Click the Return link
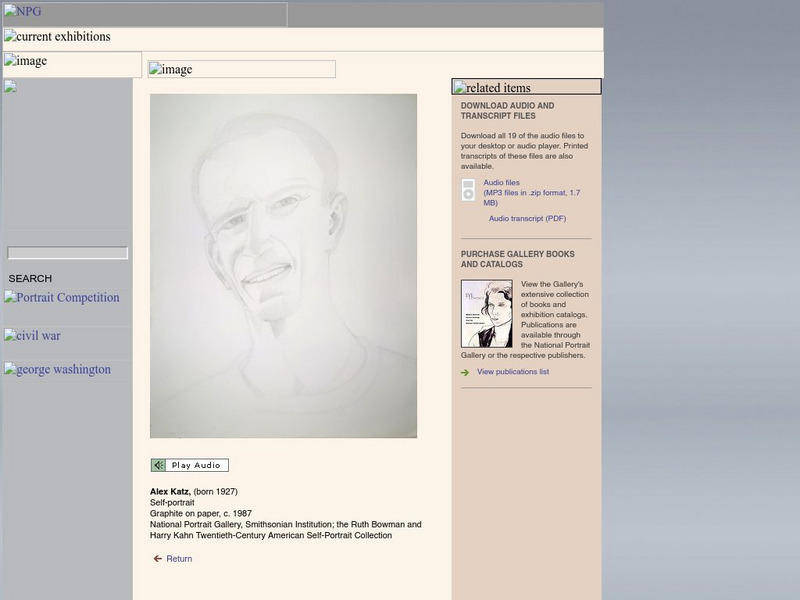The height and width of the screenshot is (600, 800). pyautogui.click(x=179, y=559)
